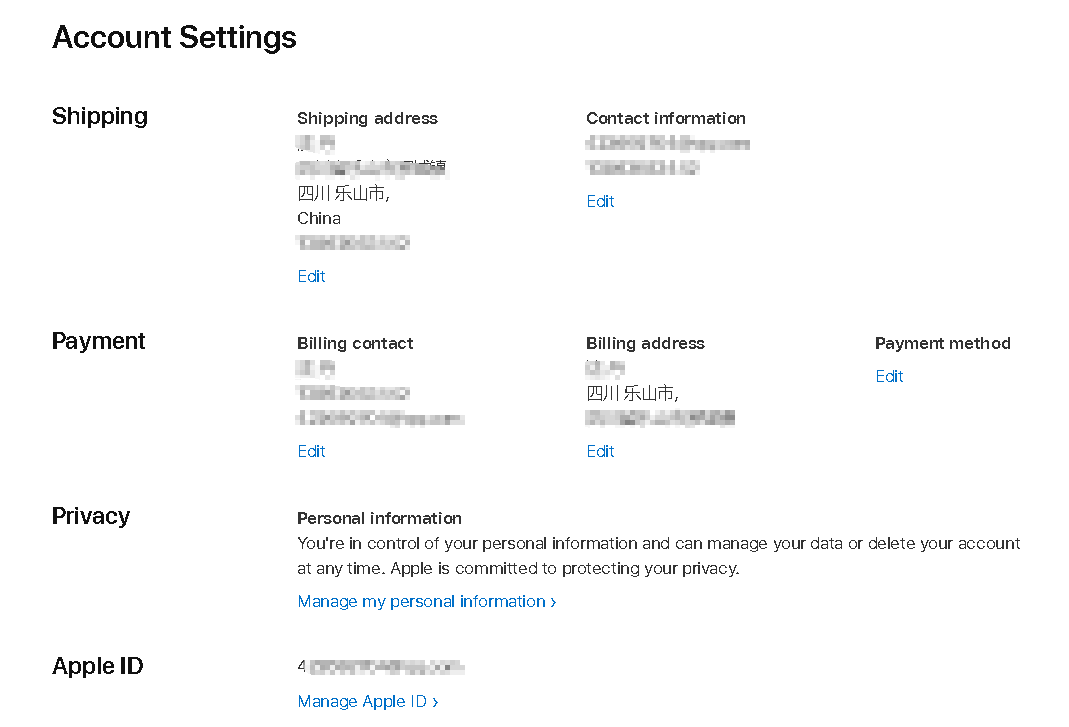This screenshot has width=1069, height=727.
Task: Click the Account Settings page heading
Action: 174,38
